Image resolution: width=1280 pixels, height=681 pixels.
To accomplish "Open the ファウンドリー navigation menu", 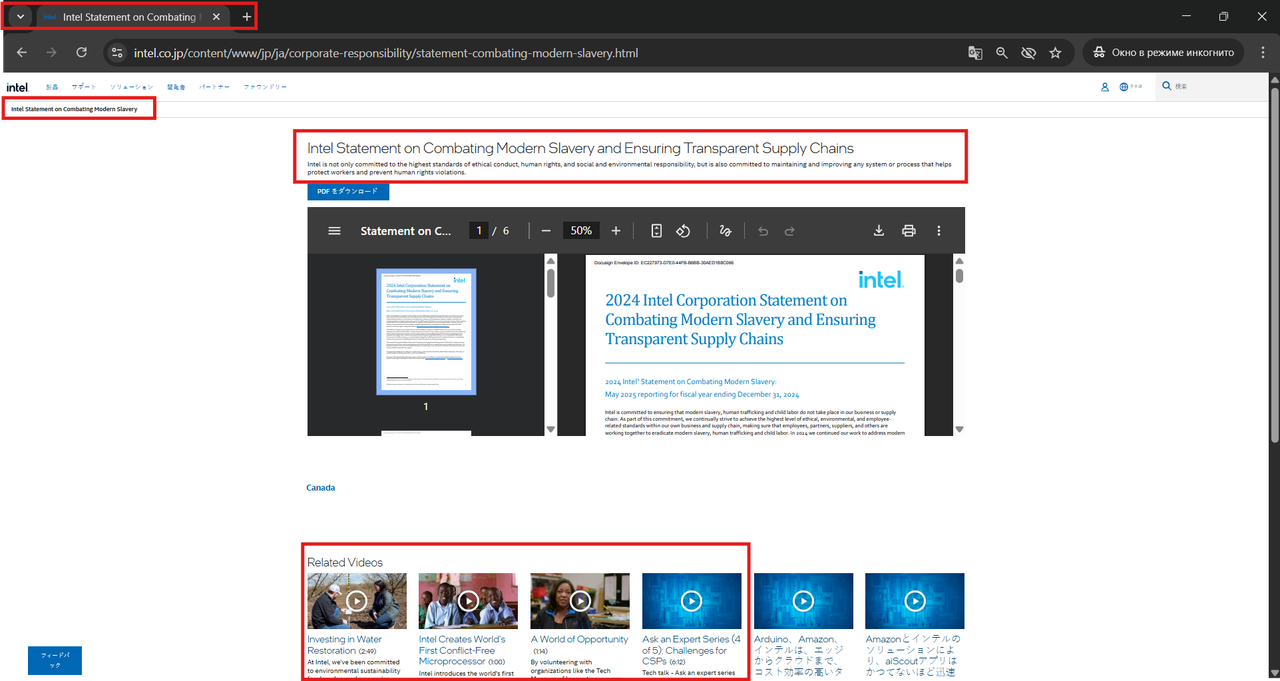I will pos(265,87).
